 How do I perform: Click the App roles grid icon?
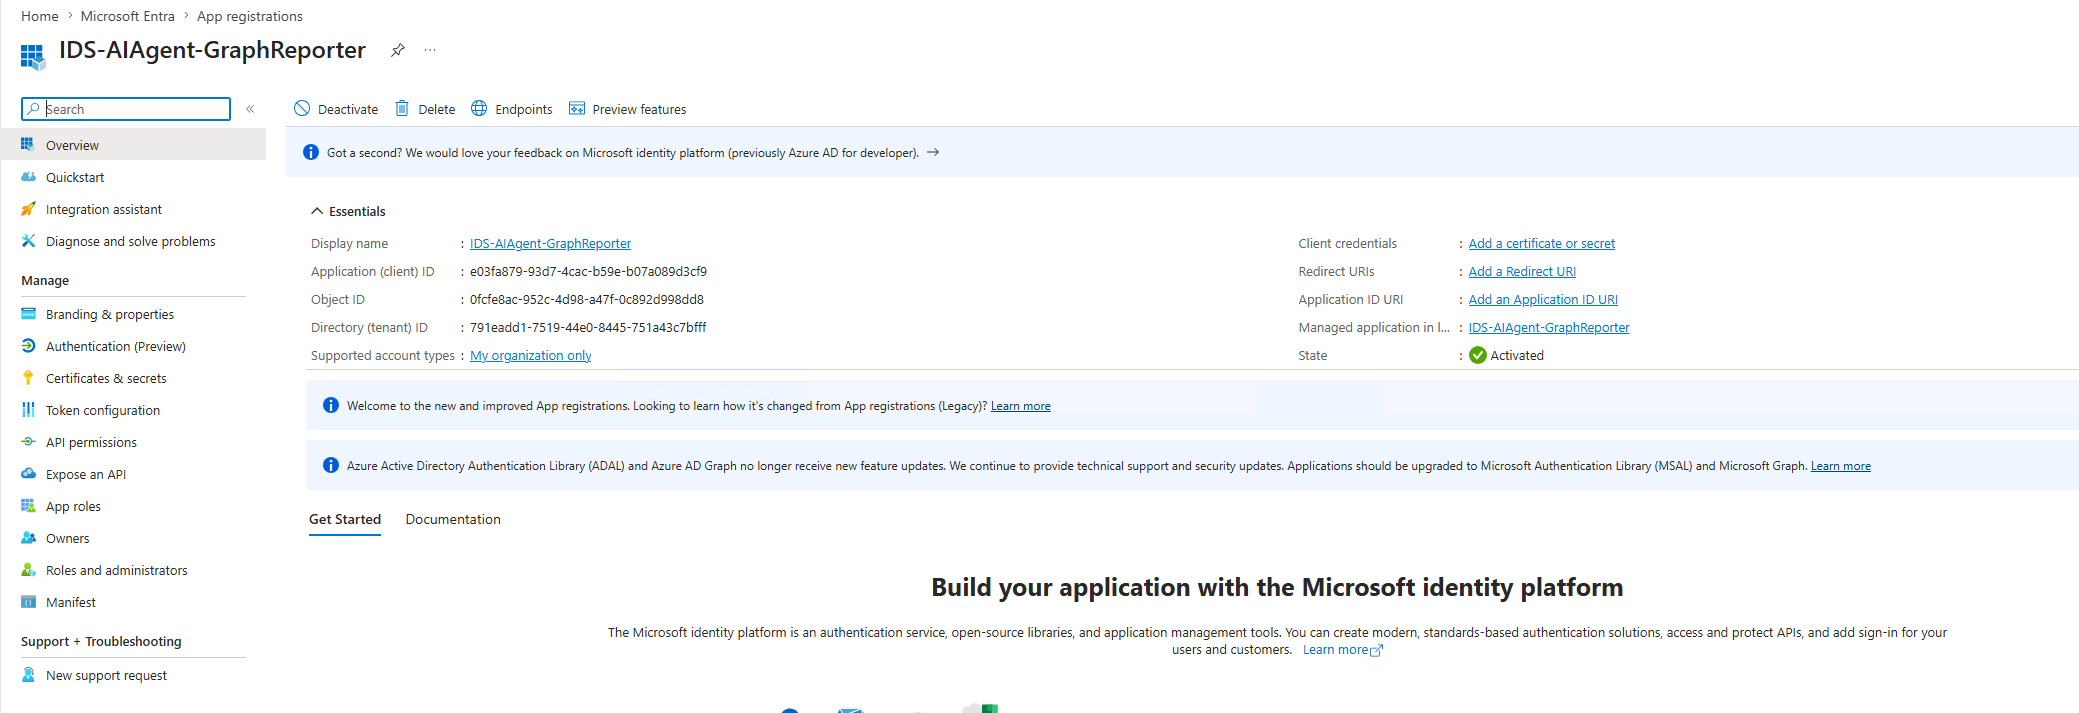28,505
